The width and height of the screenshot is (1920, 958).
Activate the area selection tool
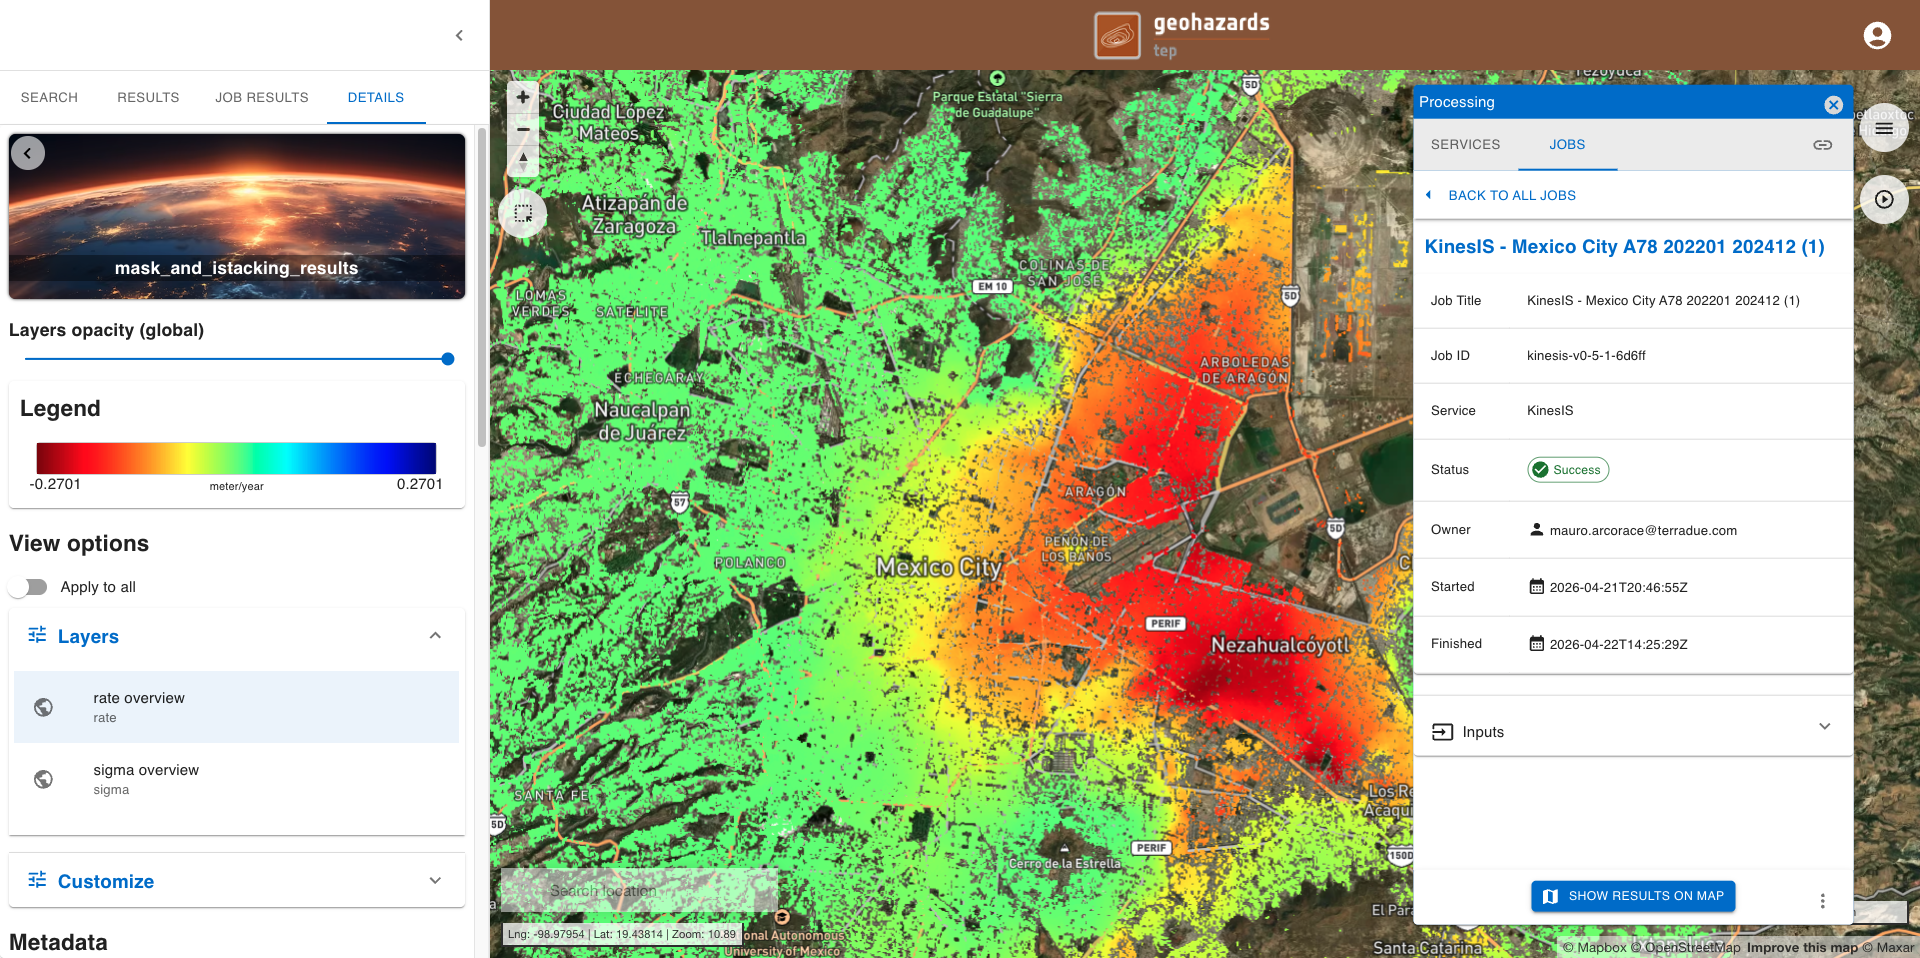523,213
